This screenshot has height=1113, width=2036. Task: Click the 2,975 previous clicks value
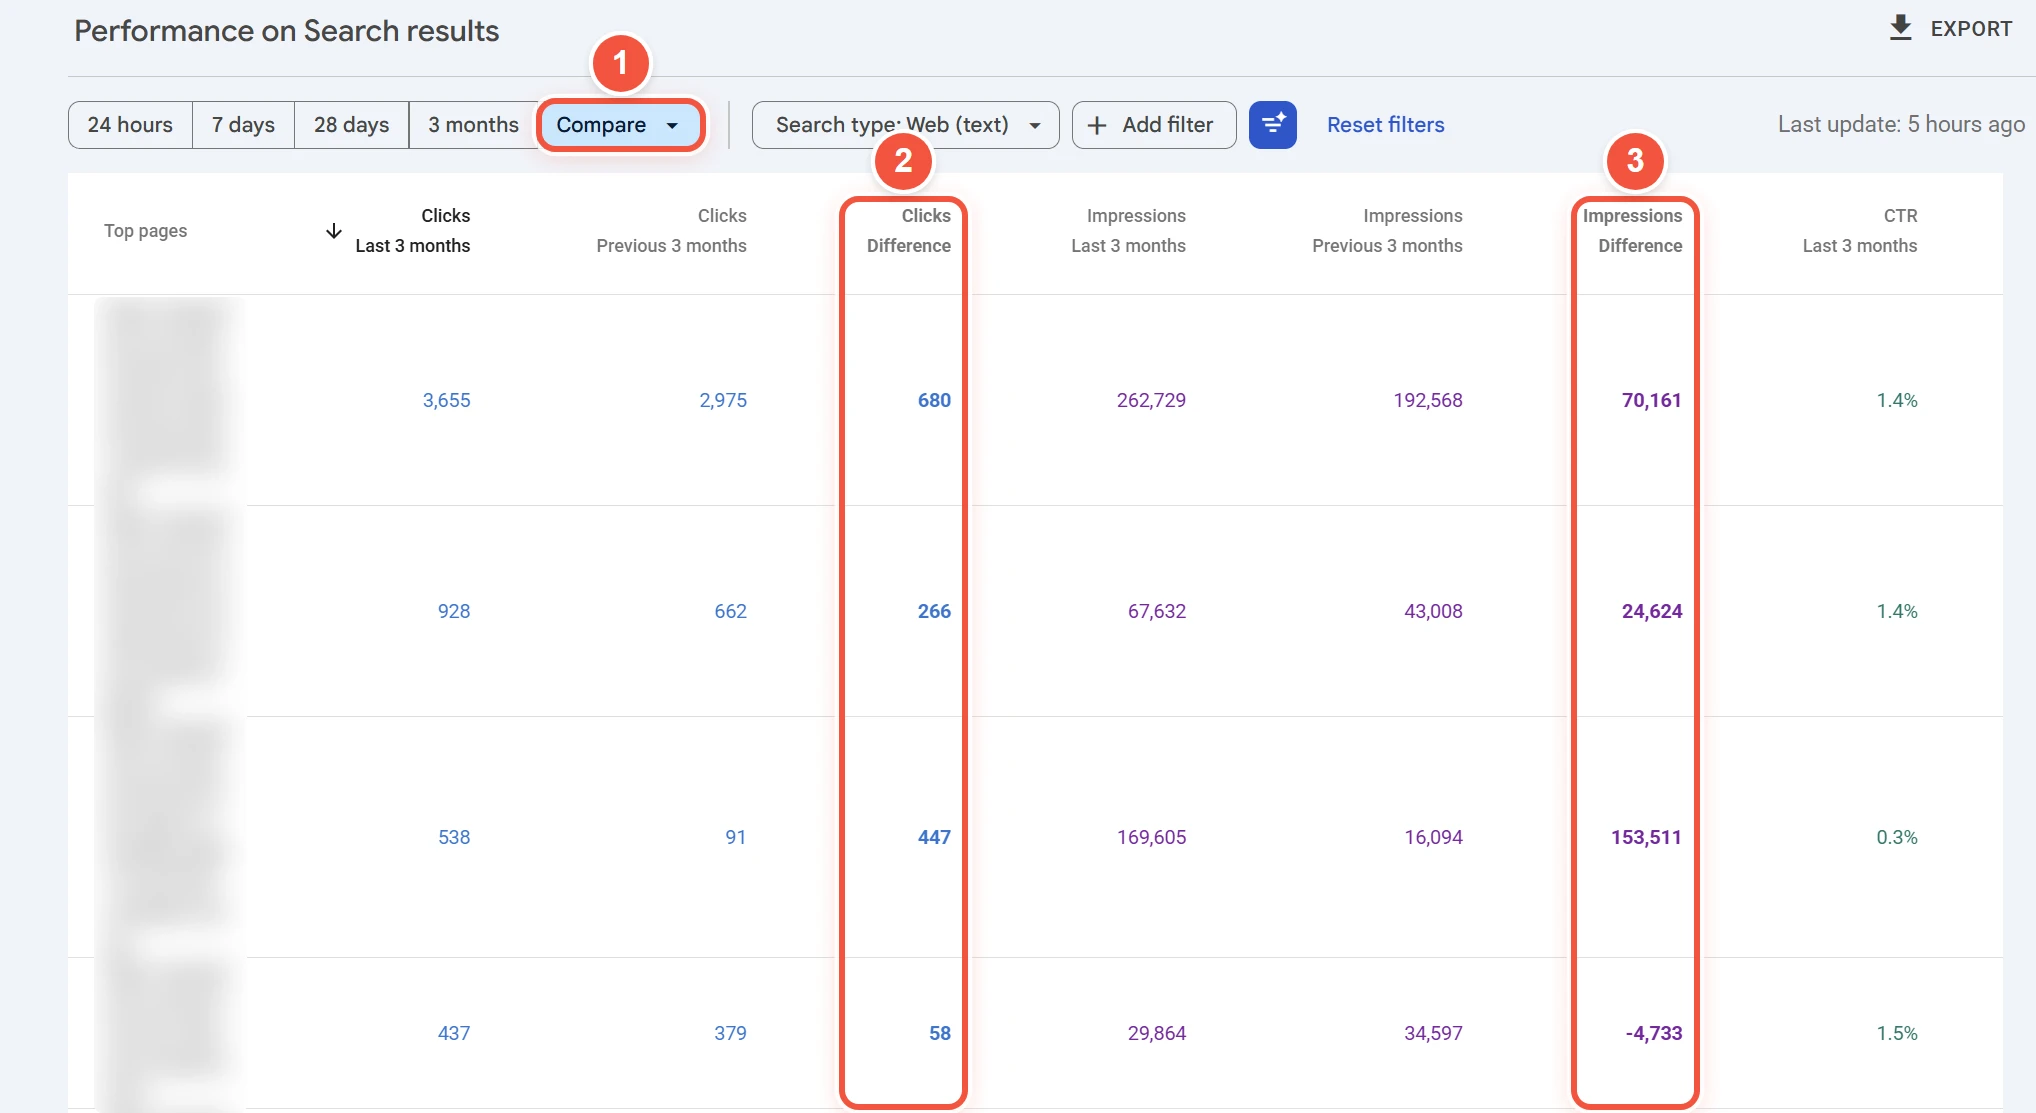(723, 400)
